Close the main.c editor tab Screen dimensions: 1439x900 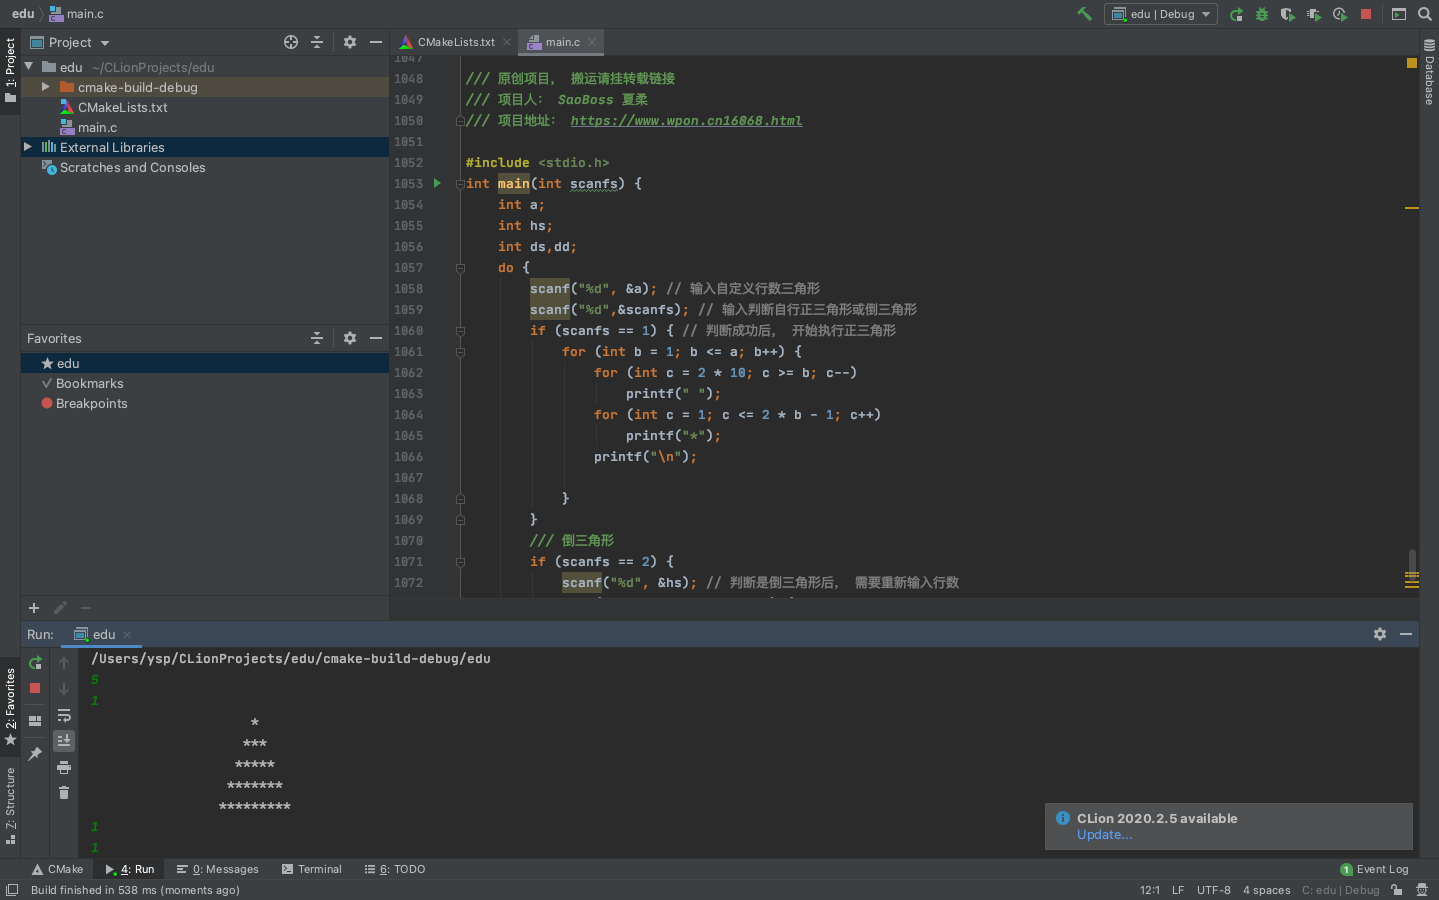tap(593, 42)
